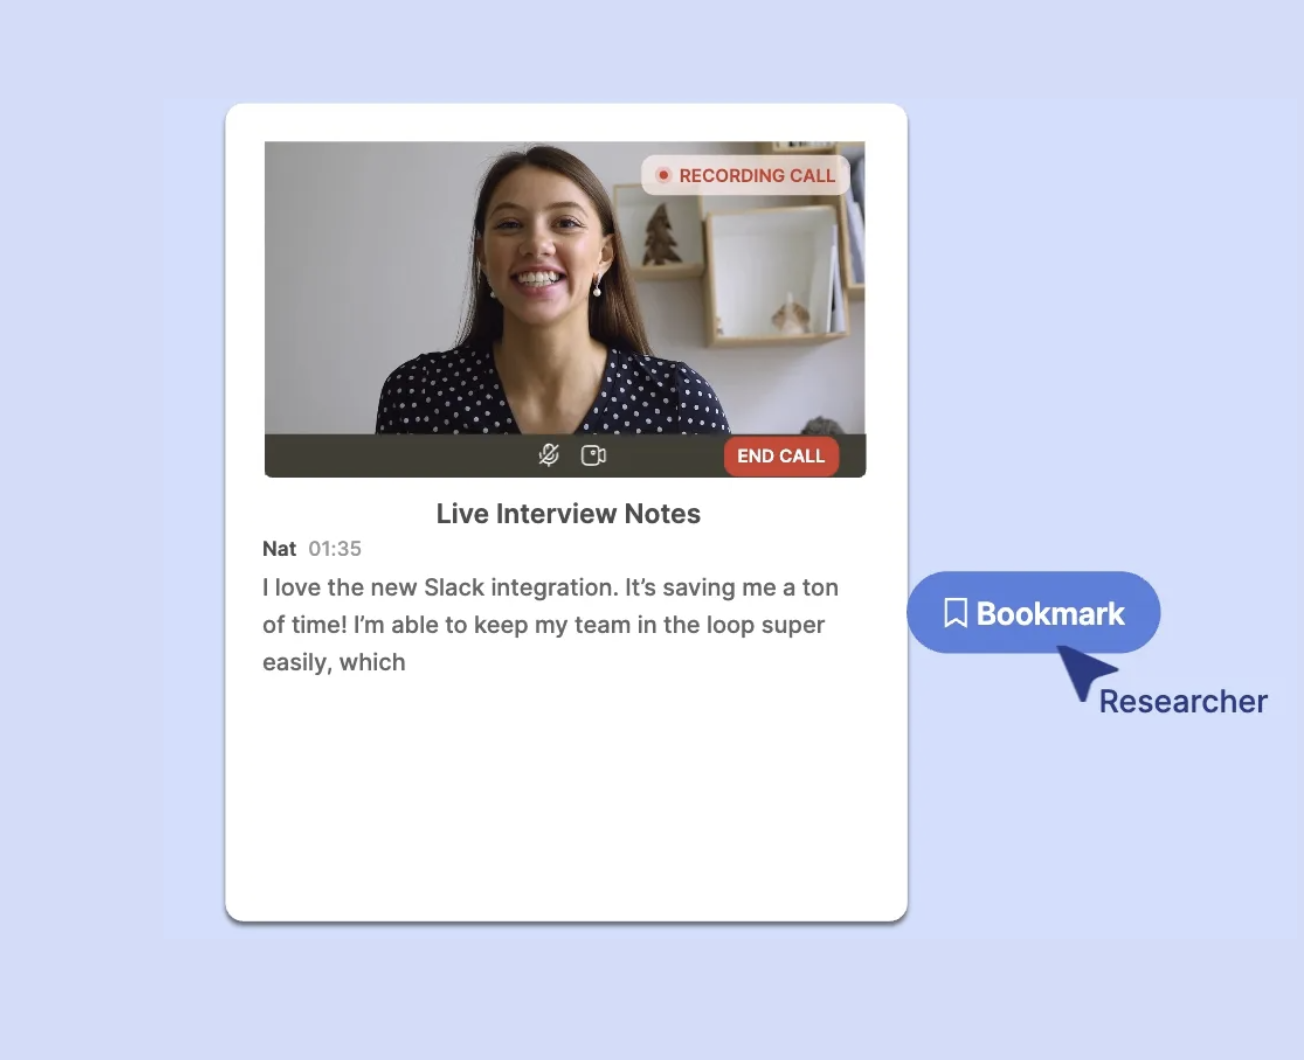Click the Bookmark button
This screenshot has height=1060, width=1304.
pyautogui.click(x=1033, y=613)
